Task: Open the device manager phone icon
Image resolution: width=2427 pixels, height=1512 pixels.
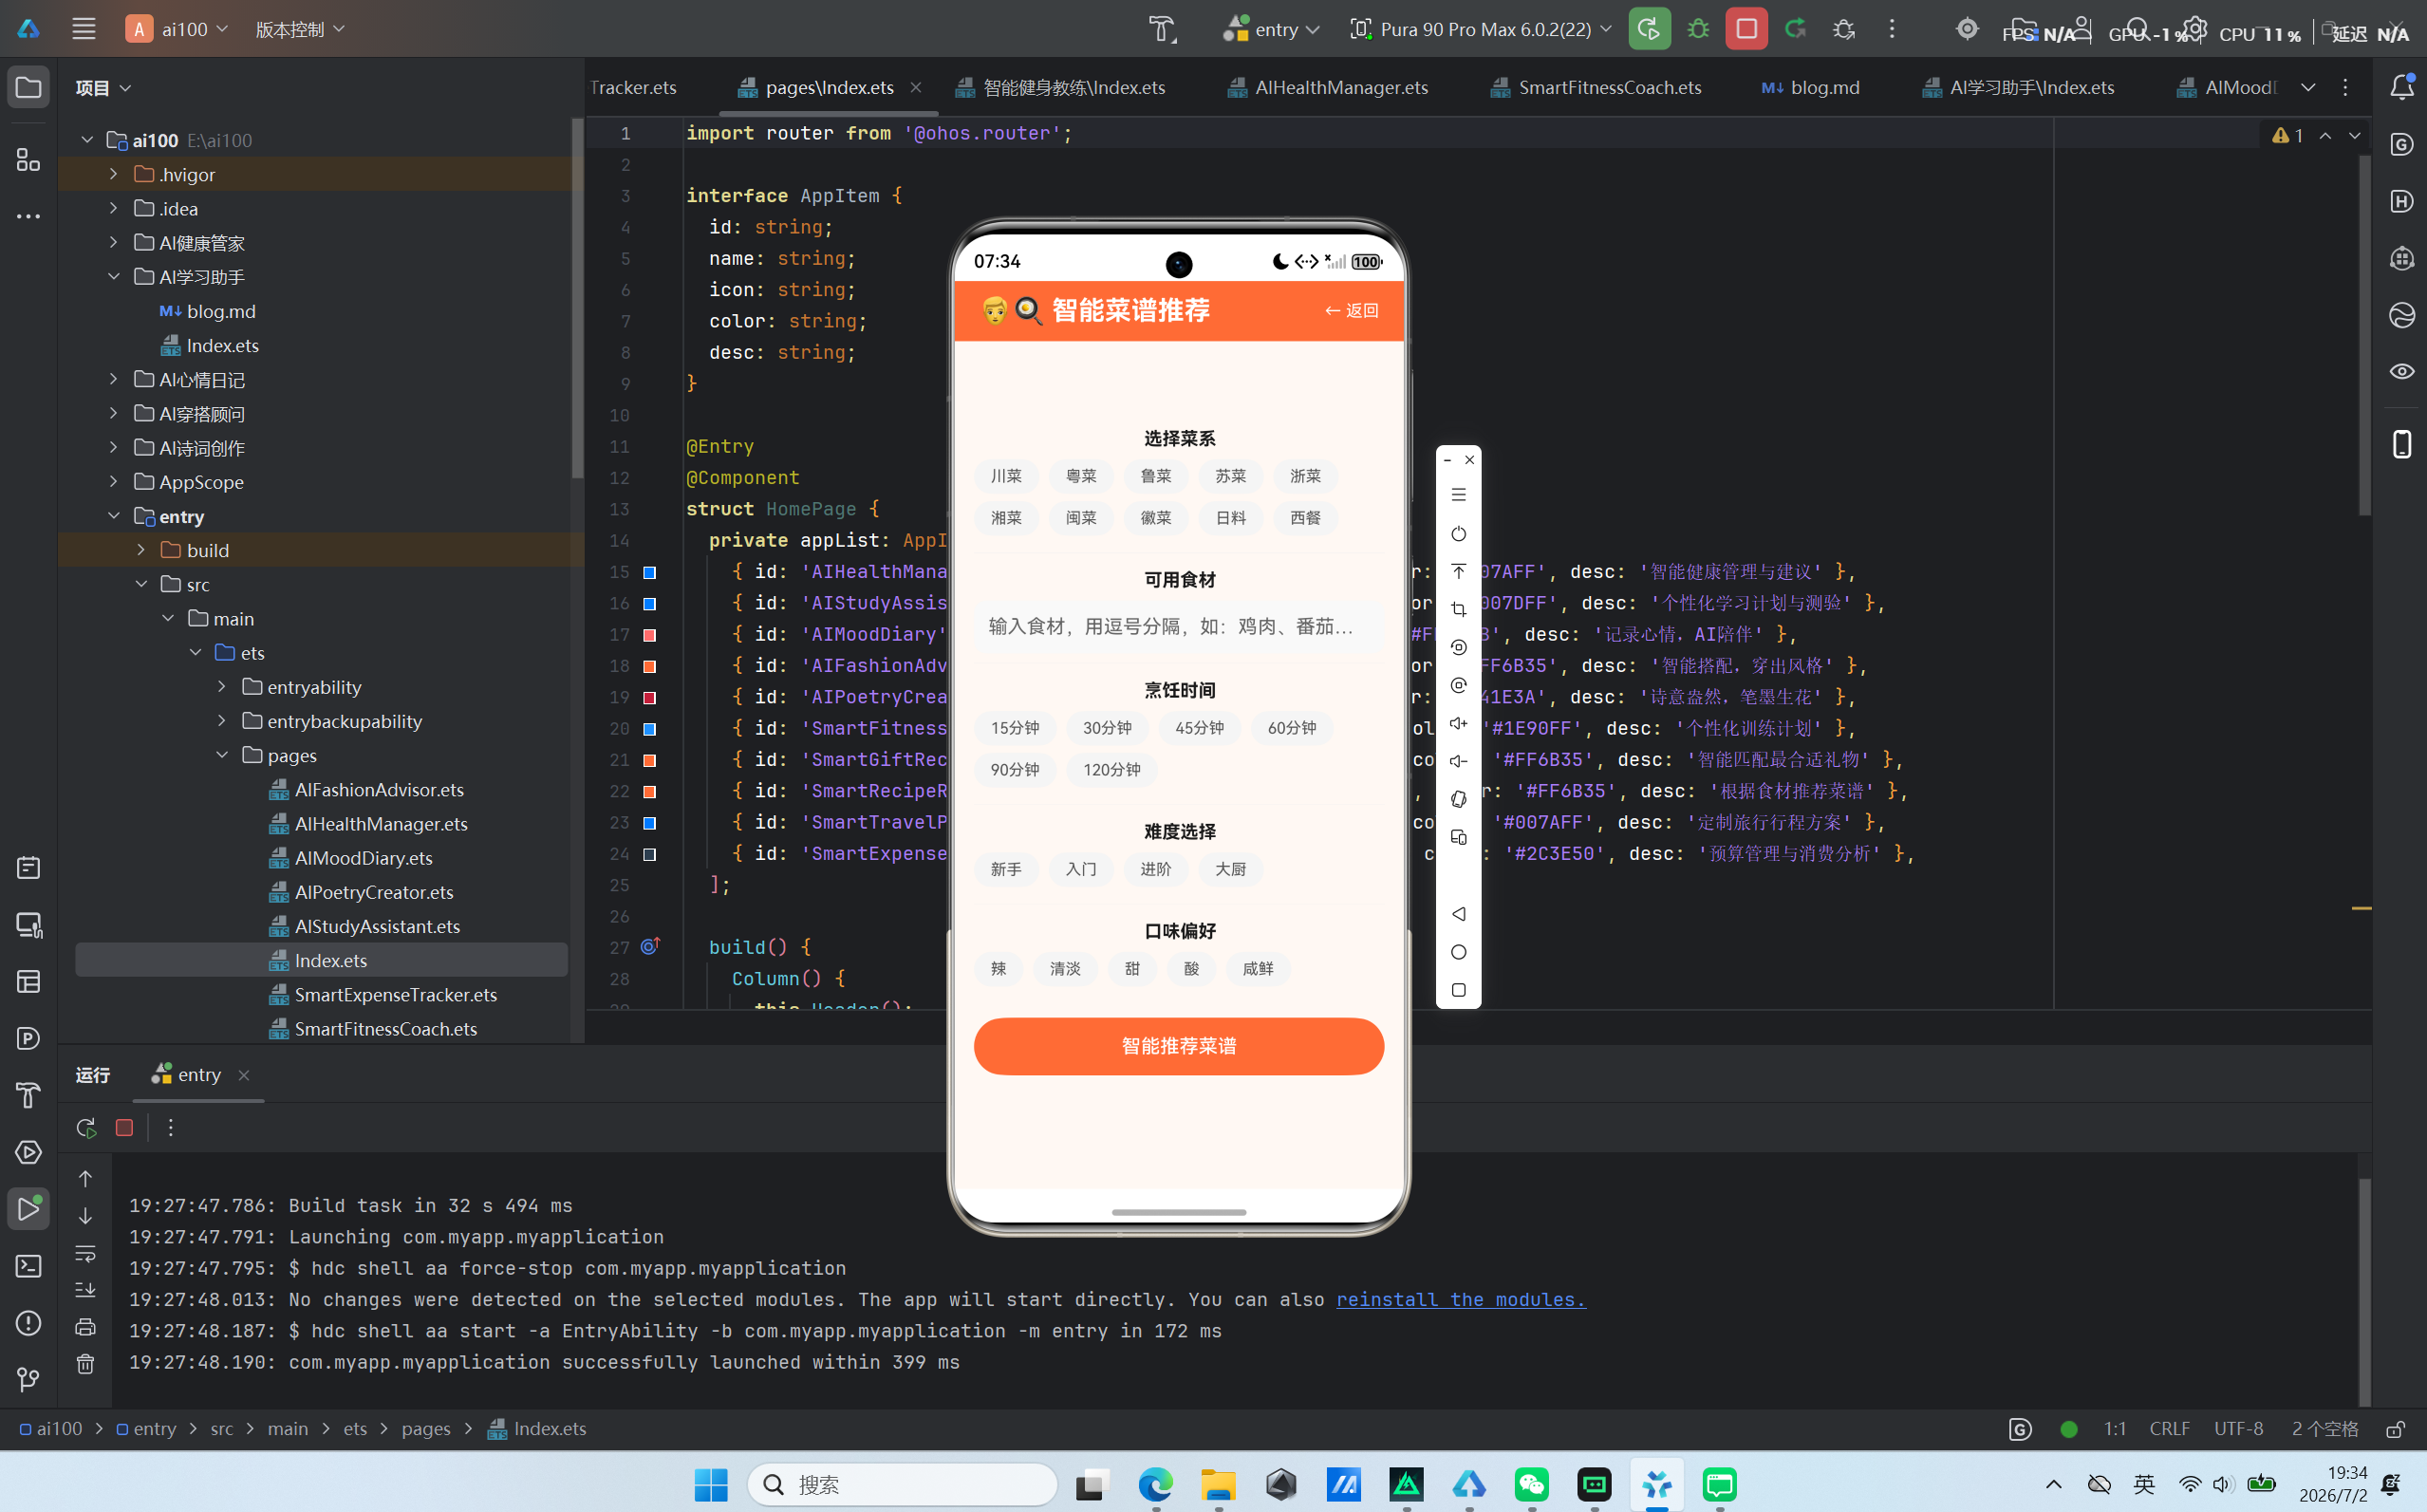Action: 2401,443
